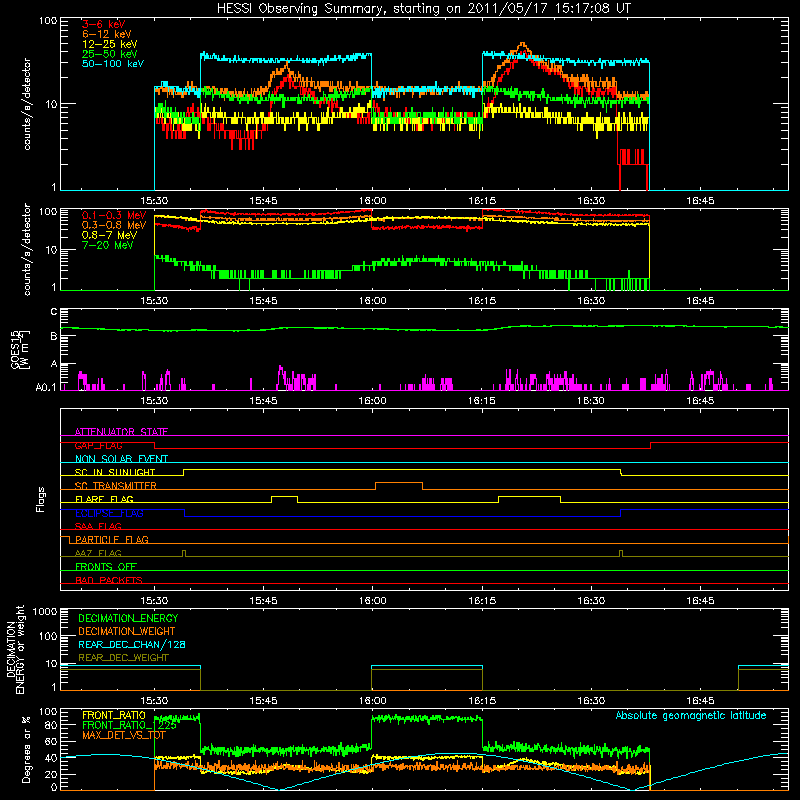Pick the REAR_DEC_CHAN/128 legend label
Image resolution: width=800 pixels, height=800 pixels.
(132, 644)
